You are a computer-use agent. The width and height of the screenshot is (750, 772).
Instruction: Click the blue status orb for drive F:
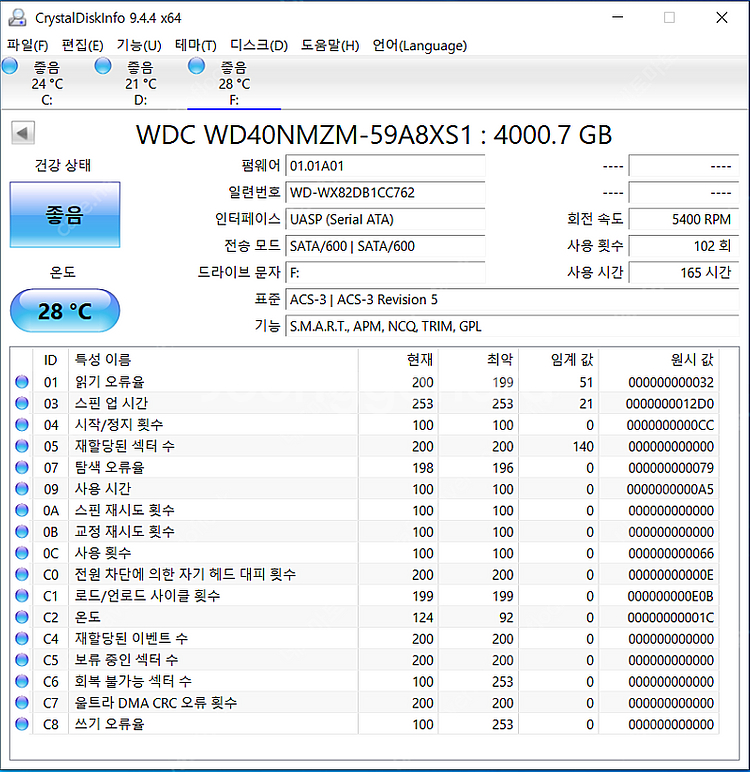(196, 66)
